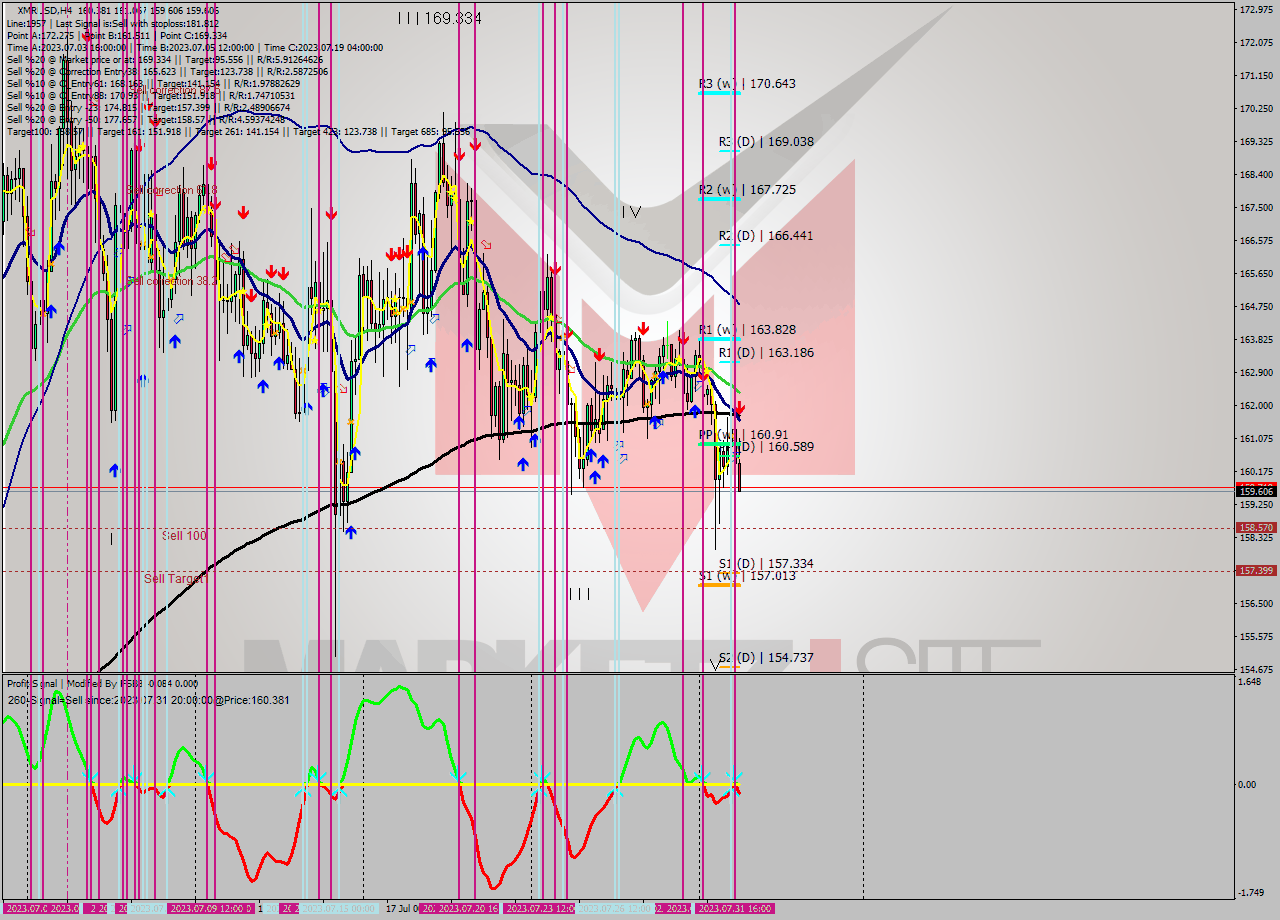The image size is (1280, 920).
Task: Select the 2023.07.23 12:0 time marker
Action: [x=540, y=908]
